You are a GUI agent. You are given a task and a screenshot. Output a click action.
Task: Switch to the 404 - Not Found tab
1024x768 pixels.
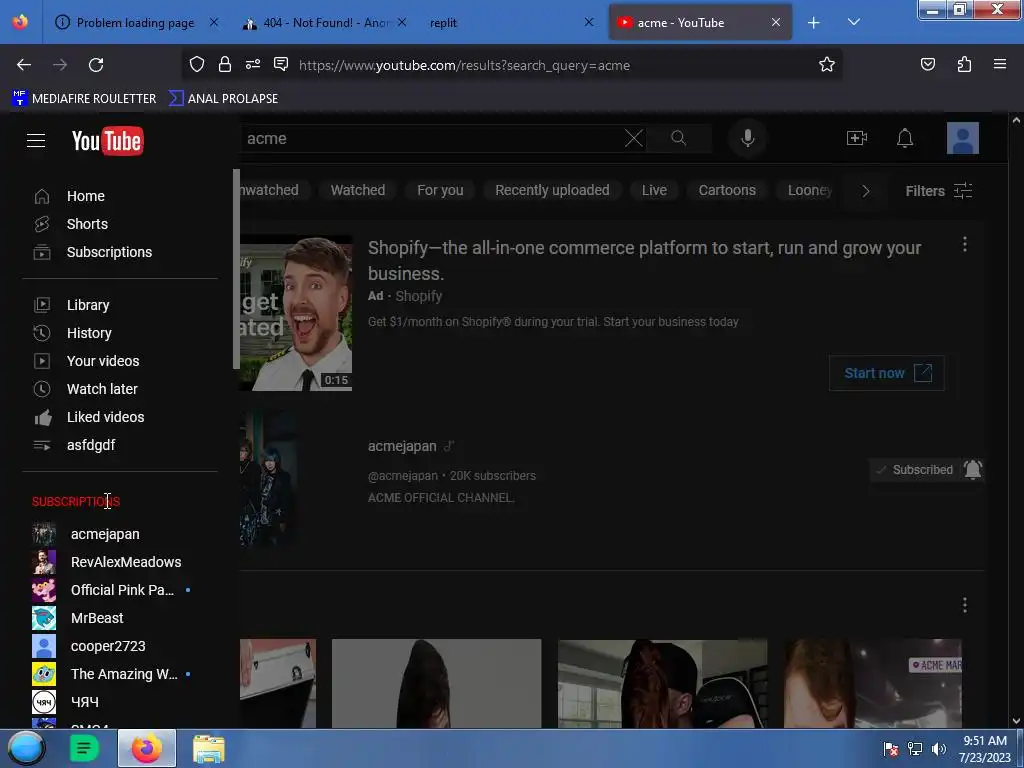click(325, 23)
